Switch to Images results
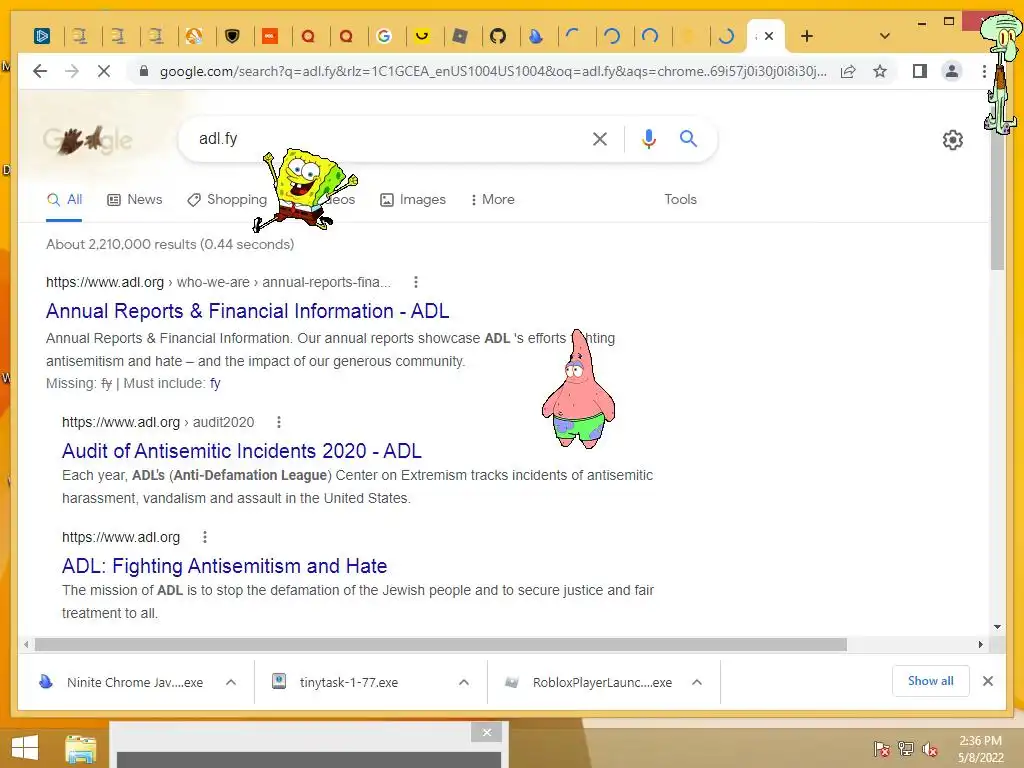This screenshot has height=768, width=1024. pyautogui.click(x=413, y=200)
